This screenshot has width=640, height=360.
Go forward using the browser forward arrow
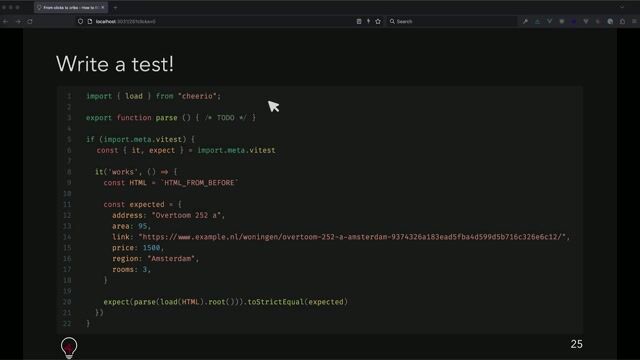[18, 21]
